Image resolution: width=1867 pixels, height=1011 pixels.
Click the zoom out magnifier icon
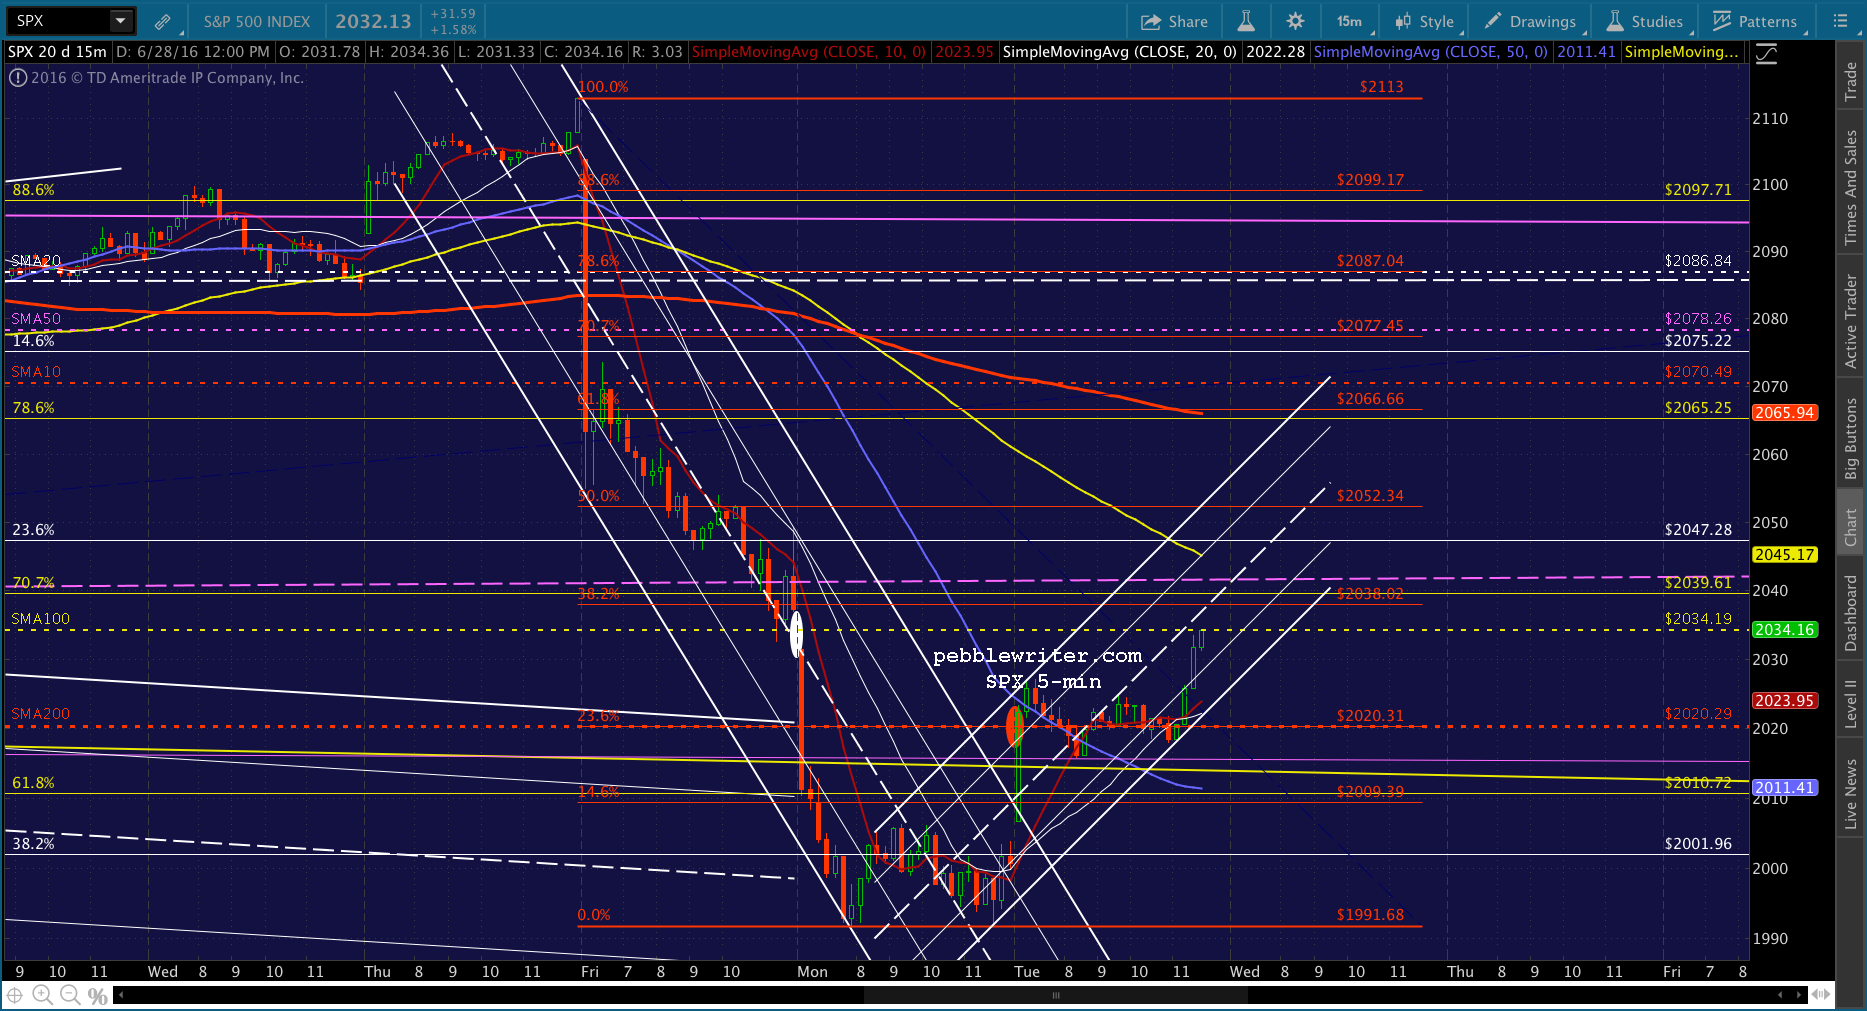70,995
